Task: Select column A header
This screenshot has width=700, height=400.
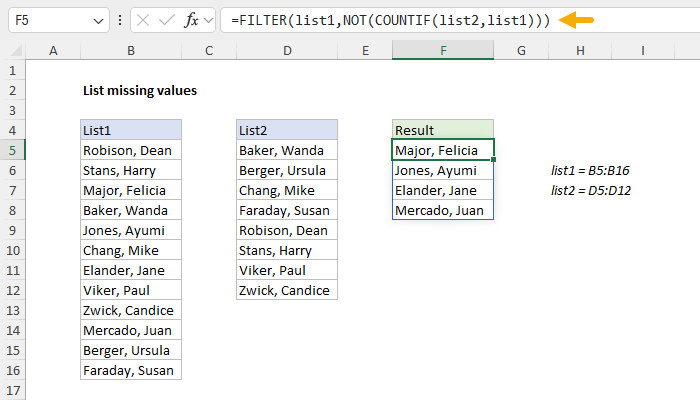Action: pyautogui.click(x=53, y=50)
